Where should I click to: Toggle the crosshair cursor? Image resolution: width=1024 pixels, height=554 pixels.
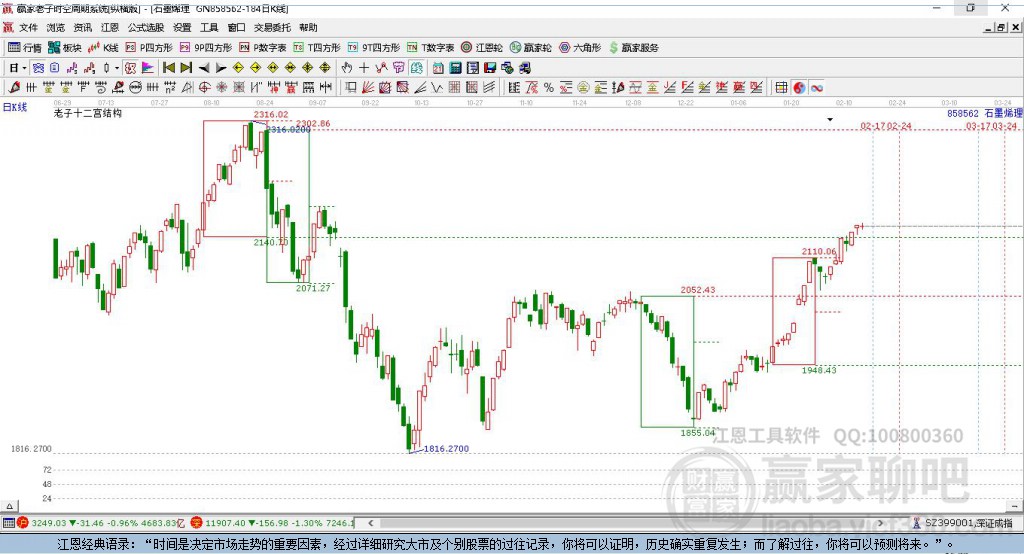364,68
